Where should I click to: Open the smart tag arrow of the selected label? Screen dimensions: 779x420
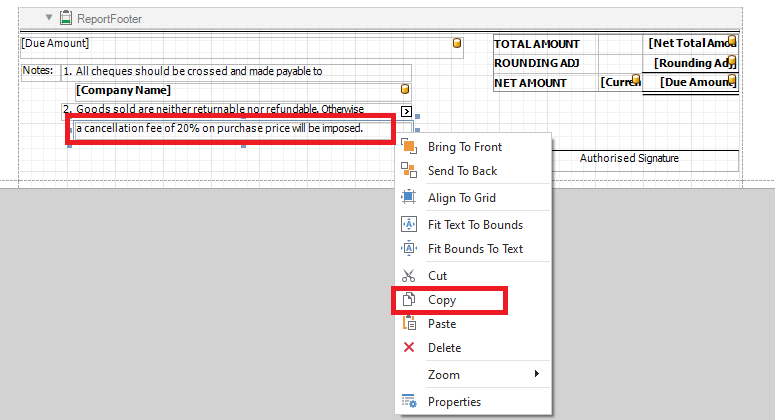click(x=406, y=111)
